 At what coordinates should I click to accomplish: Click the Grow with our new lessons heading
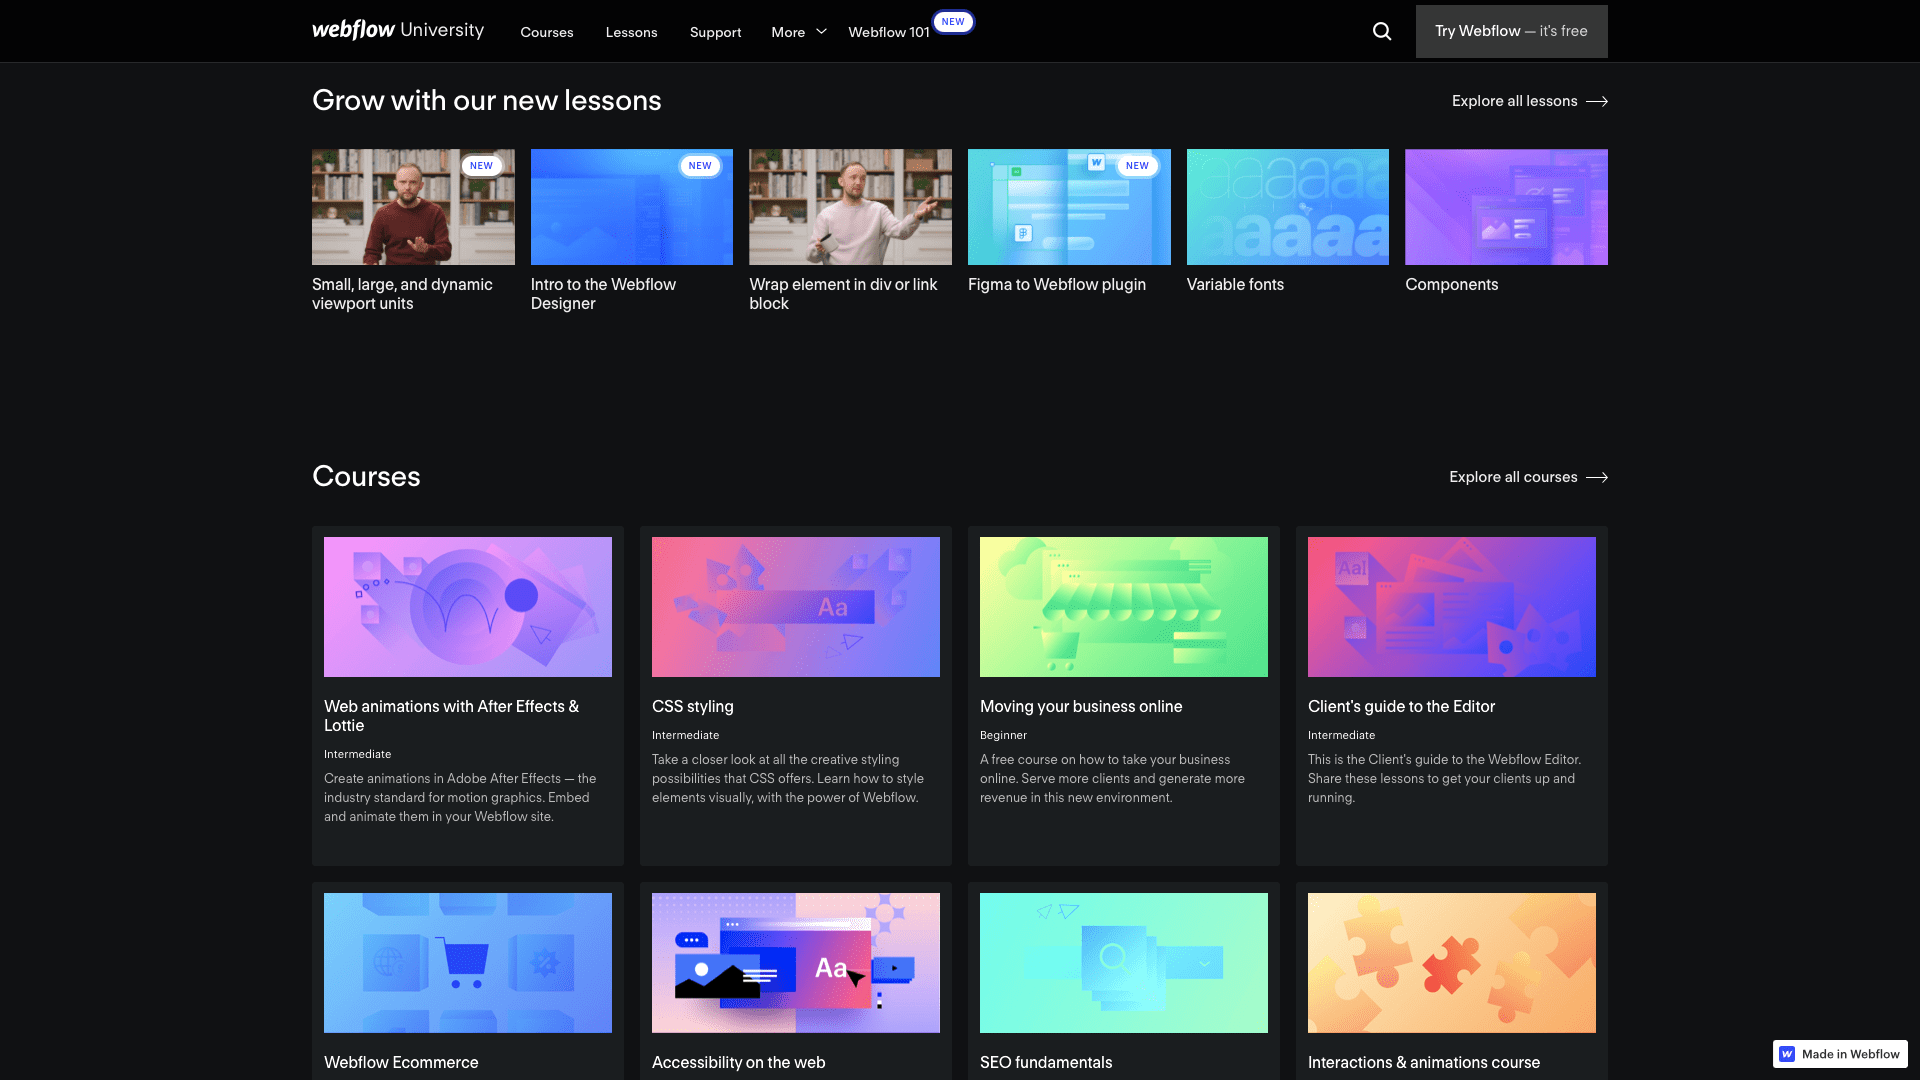(x=487, y=100)
